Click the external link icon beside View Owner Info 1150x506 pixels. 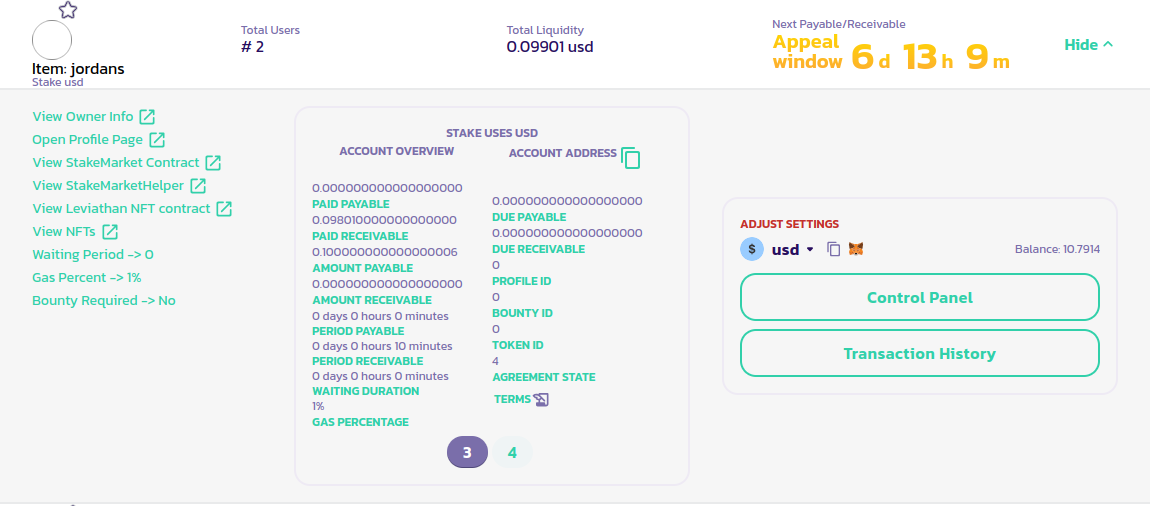click(147, 117)
